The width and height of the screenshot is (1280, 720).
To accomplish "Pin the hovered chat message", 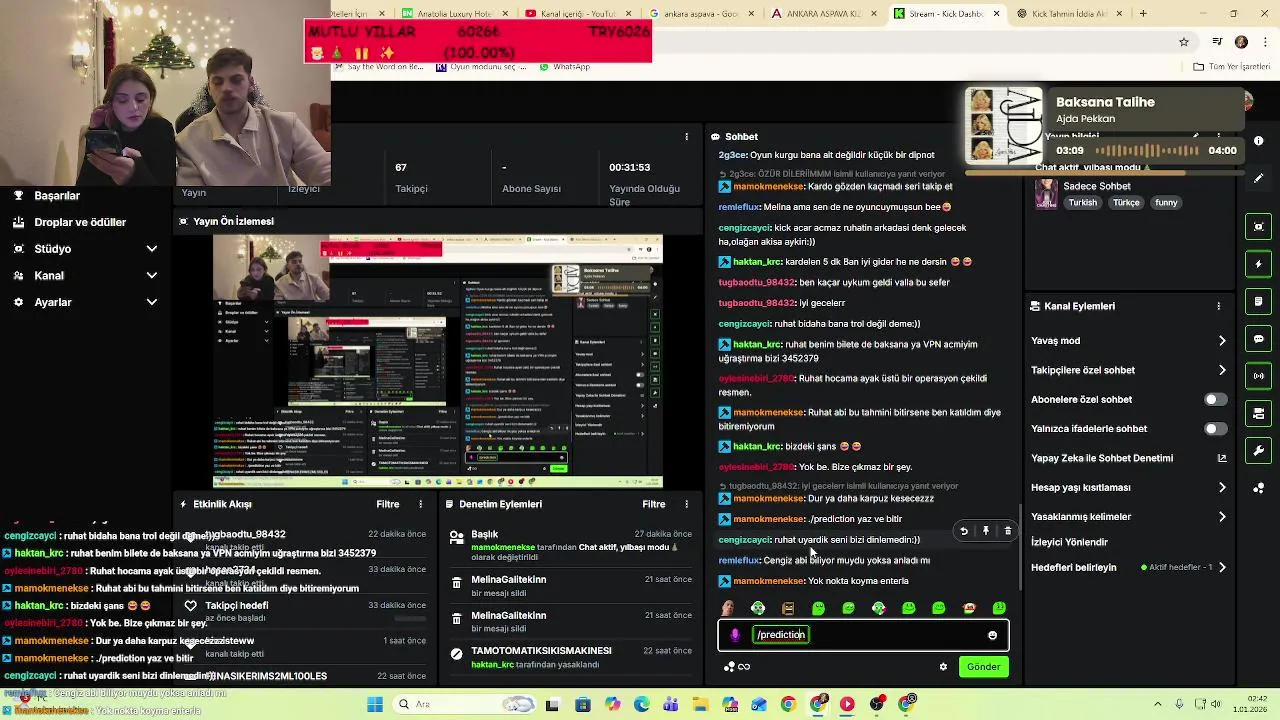I will tap(986, 531).
